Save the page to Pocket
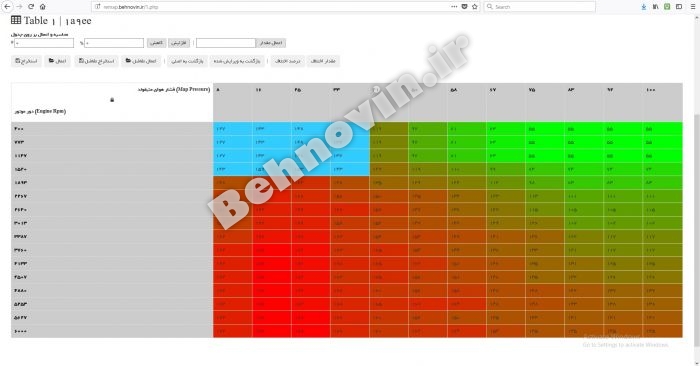Screen dimensions: 700x366 (464, 7)
